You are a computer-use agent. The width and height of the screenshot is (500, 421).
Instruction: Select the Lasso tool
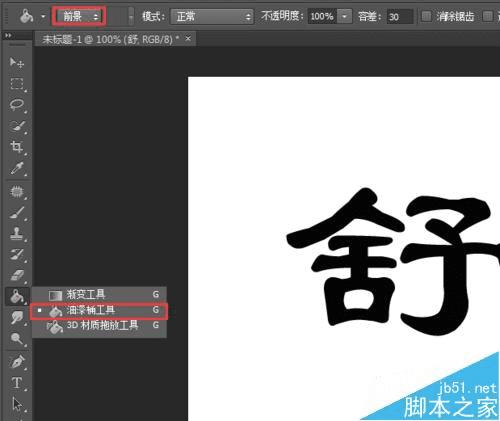pyautogui.click(x=17, y=105)
